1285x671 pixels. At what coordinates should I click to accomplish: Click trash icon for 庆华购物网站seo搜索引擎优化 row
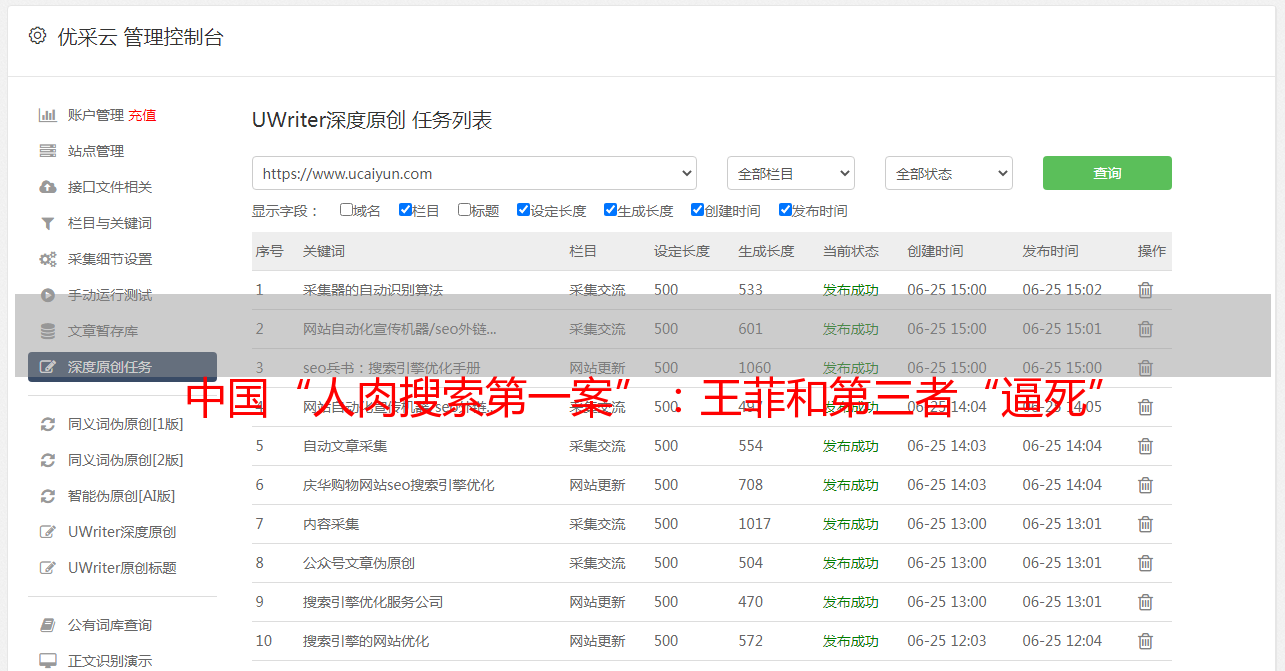click(x=1146, y=485)
